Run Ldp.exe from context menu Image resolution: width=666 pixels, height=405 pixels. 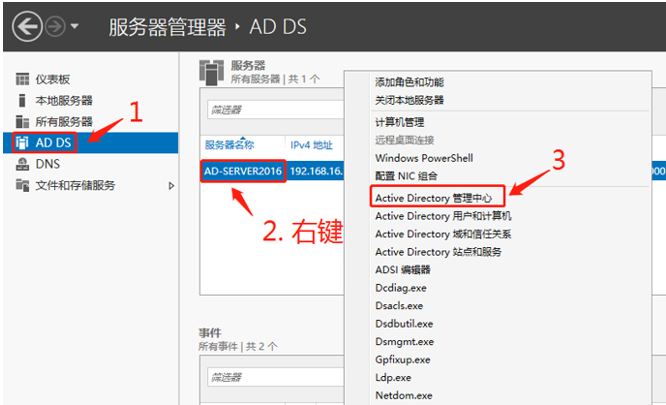[393, 377]
